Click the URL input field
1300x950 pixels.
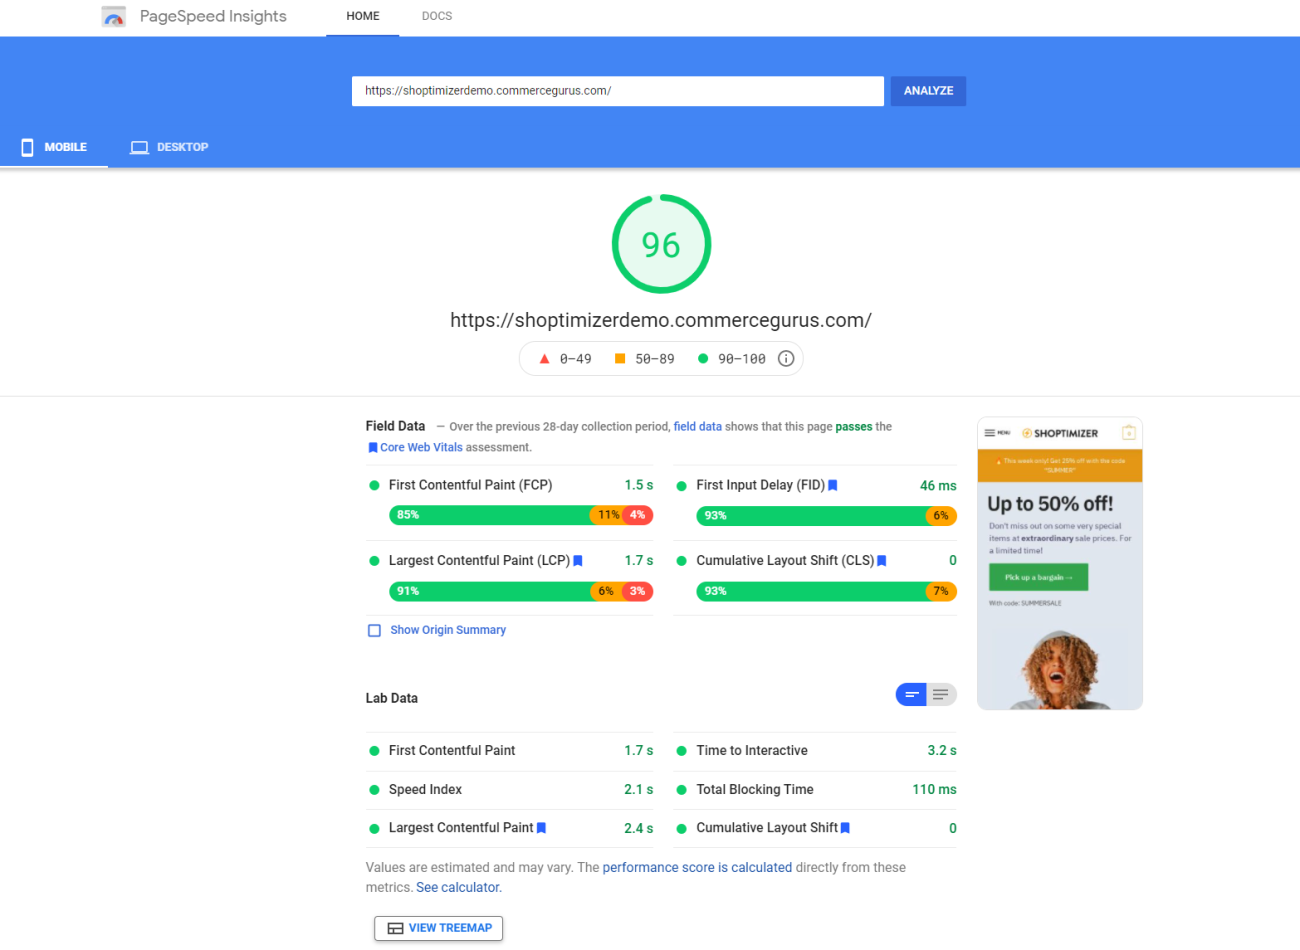[x=617, y=91]
